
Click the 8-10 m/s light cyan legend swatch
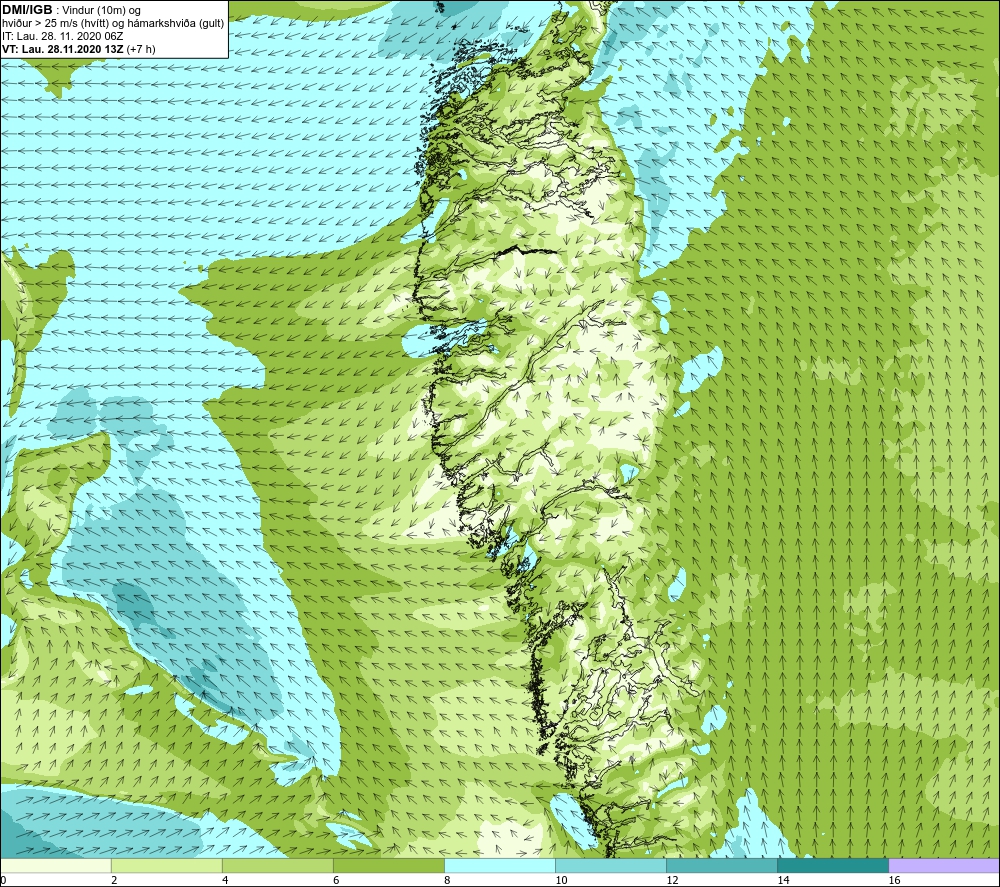click(x=500, y=866)
